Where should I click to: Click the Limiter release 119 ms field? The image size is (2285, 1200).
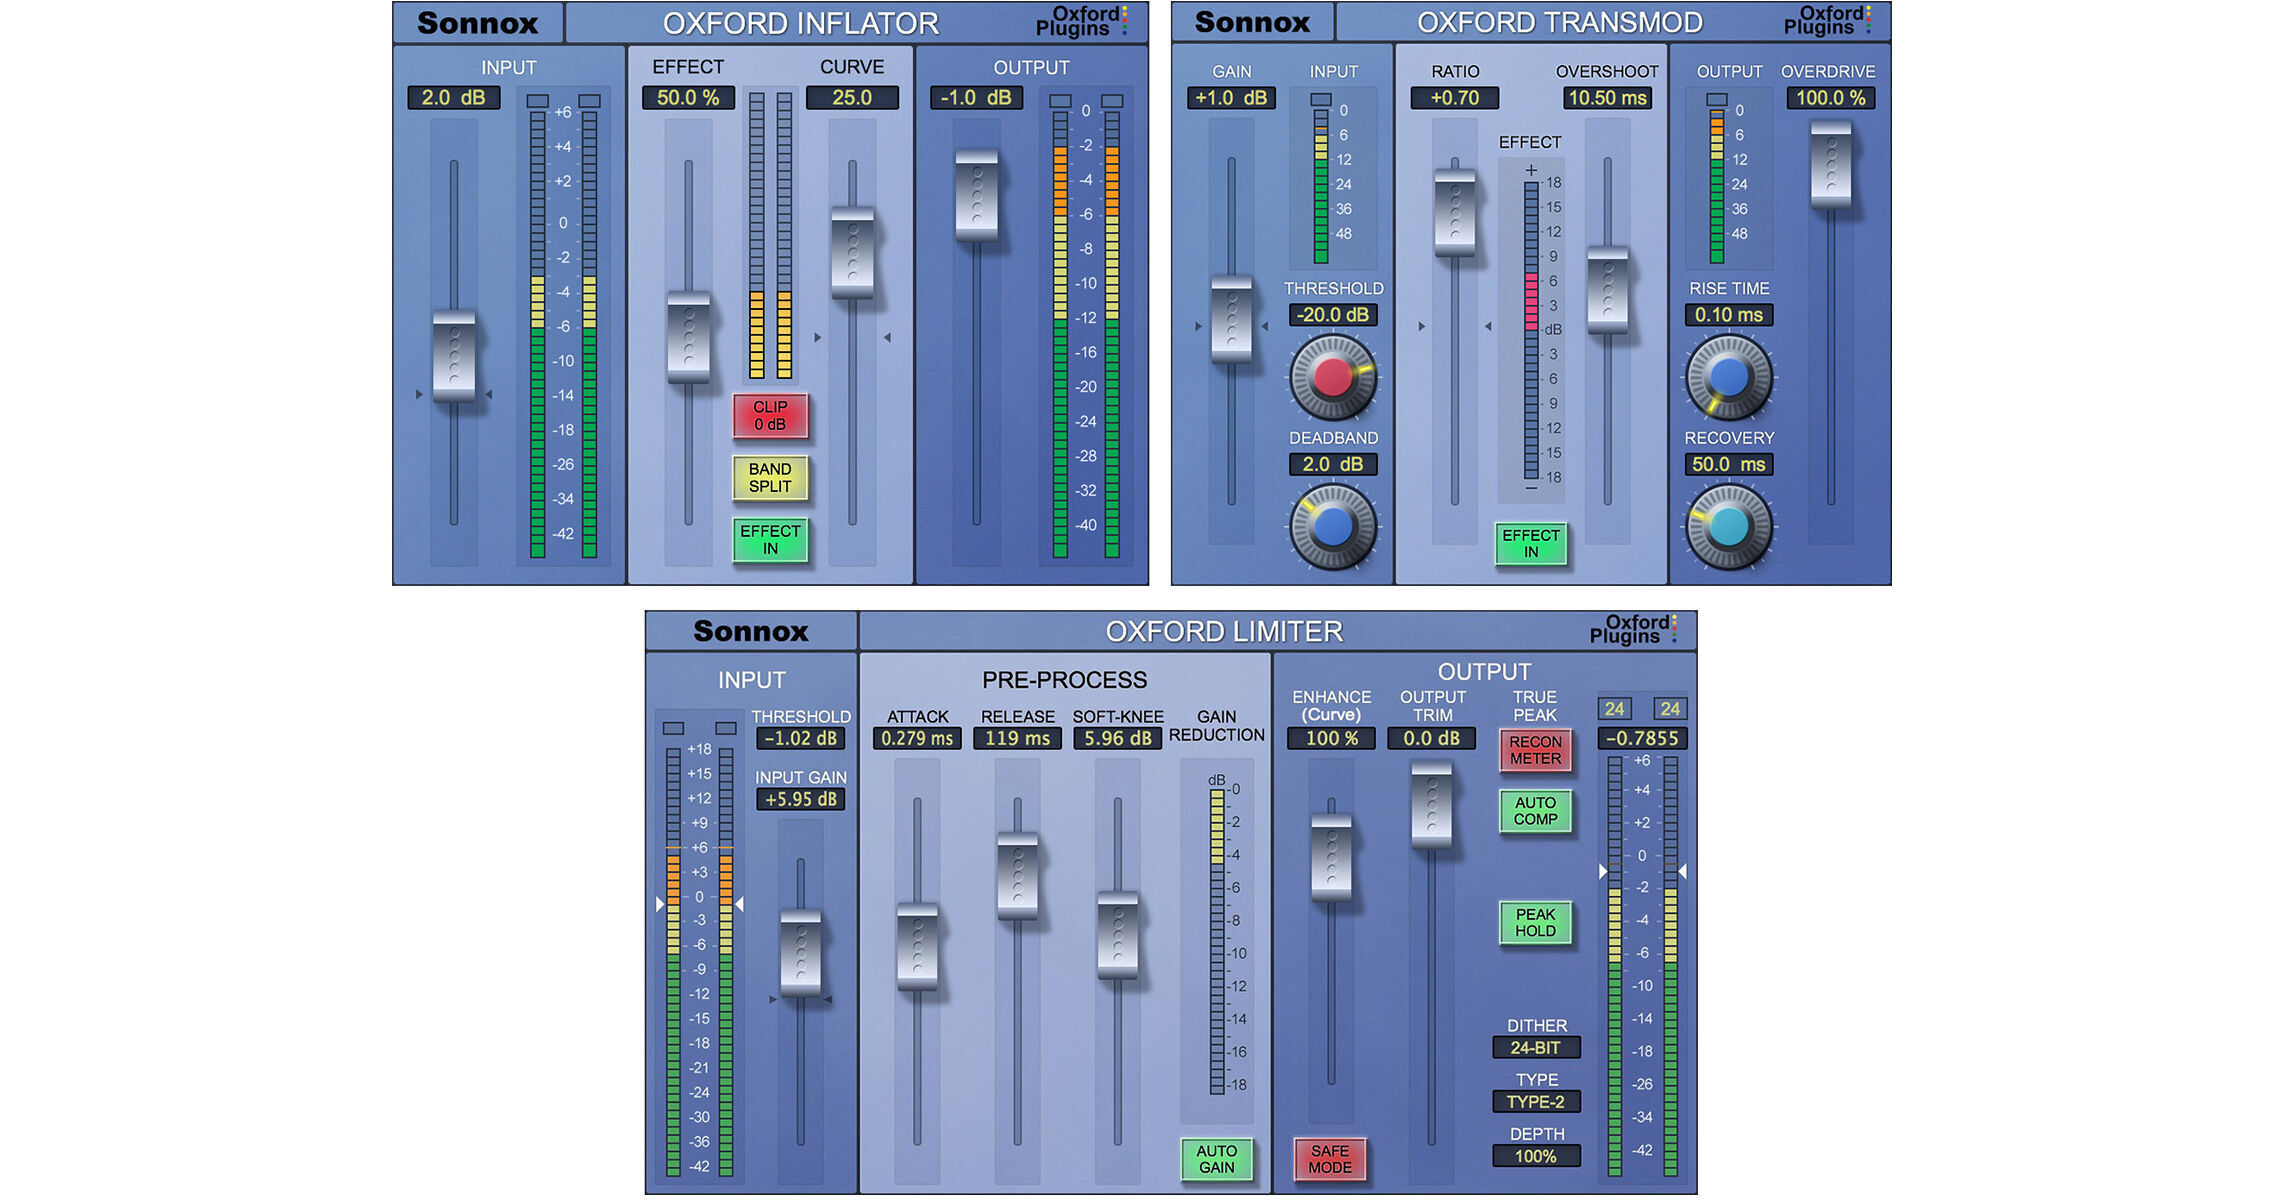(x=1017, y=739)
